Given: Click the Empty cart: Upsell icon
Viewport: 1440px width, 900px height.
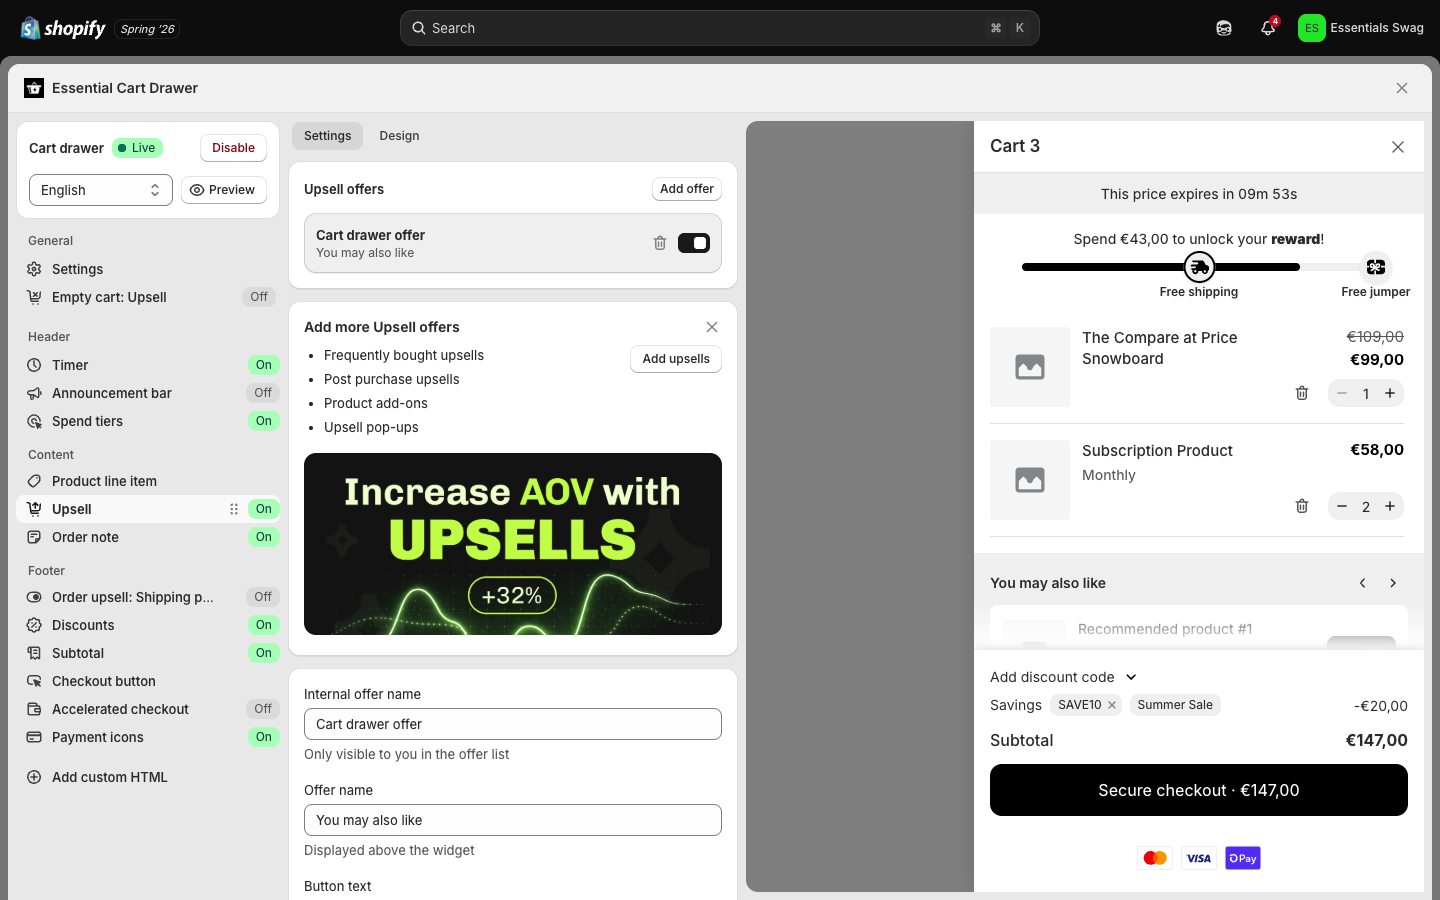Looking at the screenshot, I should (x=34, y=297).
